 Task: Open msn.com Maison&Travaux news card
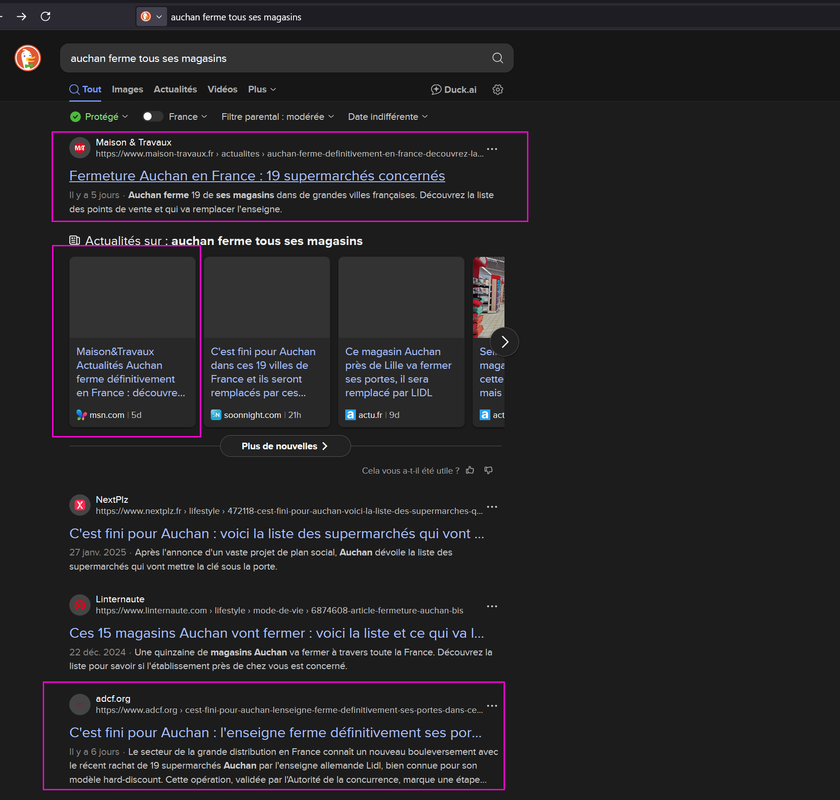(132, 342)
